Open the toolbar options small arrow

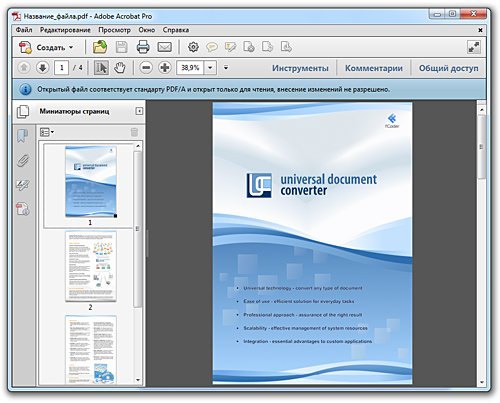click(226, 68)
